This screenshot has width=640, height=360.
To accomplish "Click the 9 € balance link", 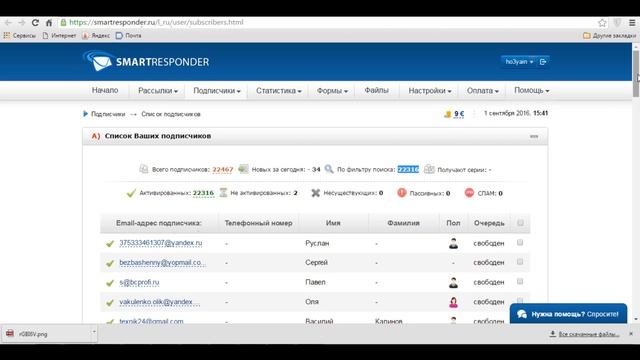I will 459,114.
